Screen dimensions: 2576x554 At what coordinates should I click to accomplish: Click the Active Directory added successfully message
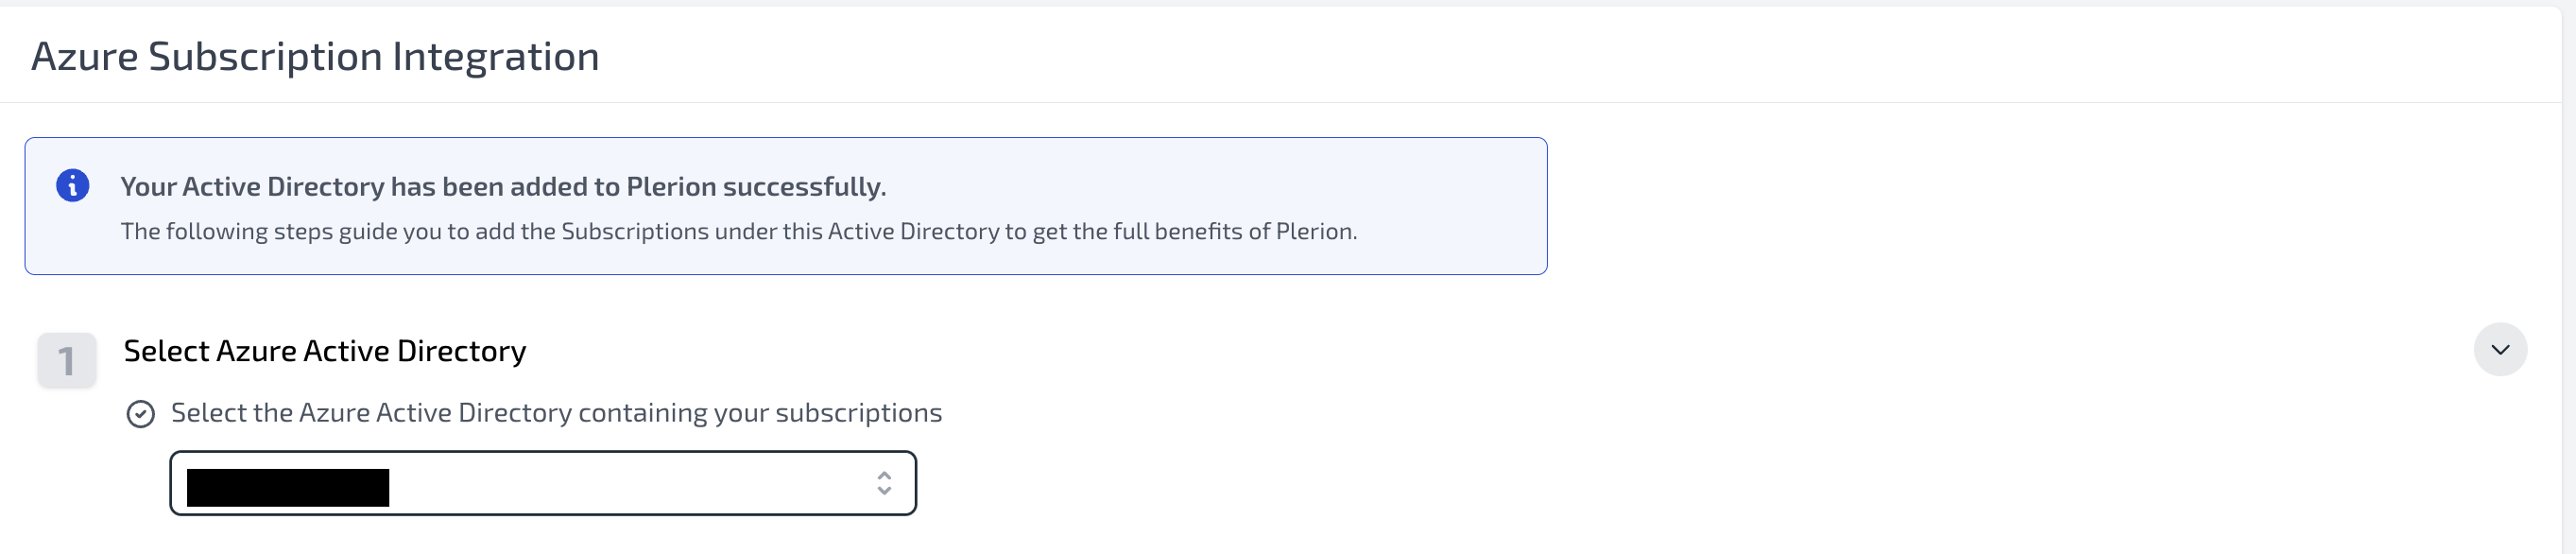pyautogui.click(x=503, y=187)
